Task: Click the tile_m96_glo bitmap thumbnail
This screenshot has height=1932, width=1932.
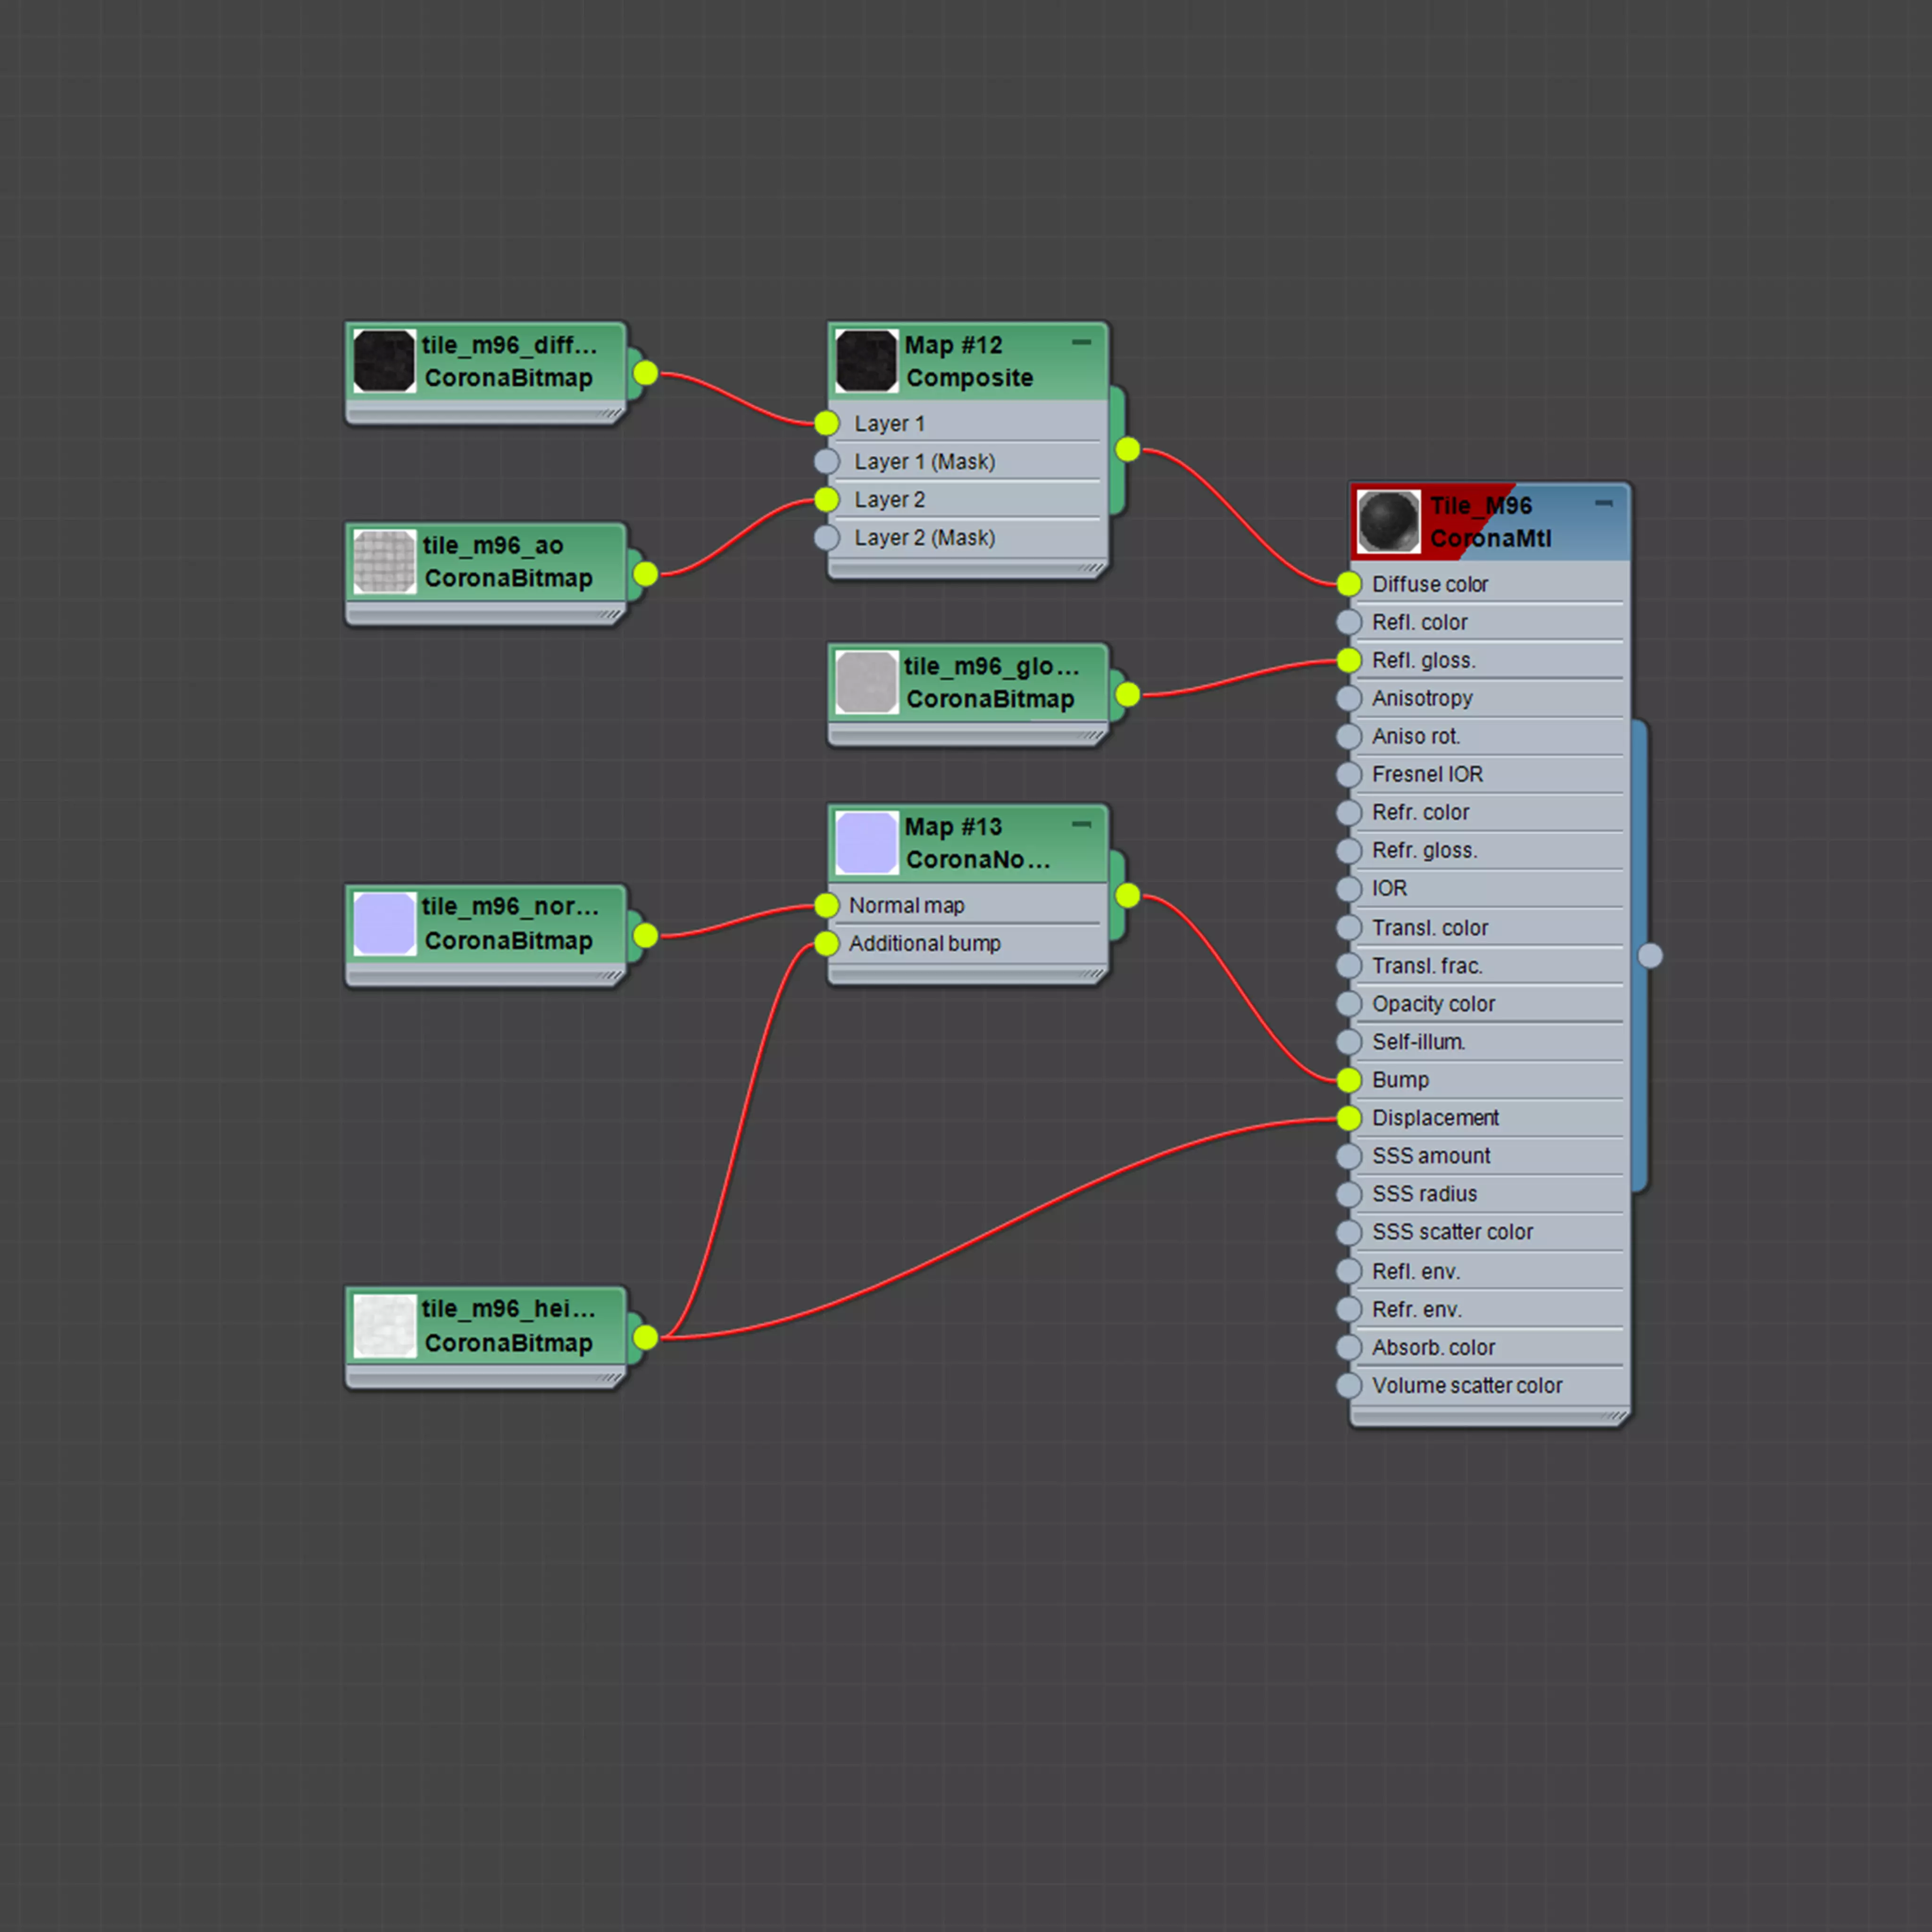Action: (866, 682)
